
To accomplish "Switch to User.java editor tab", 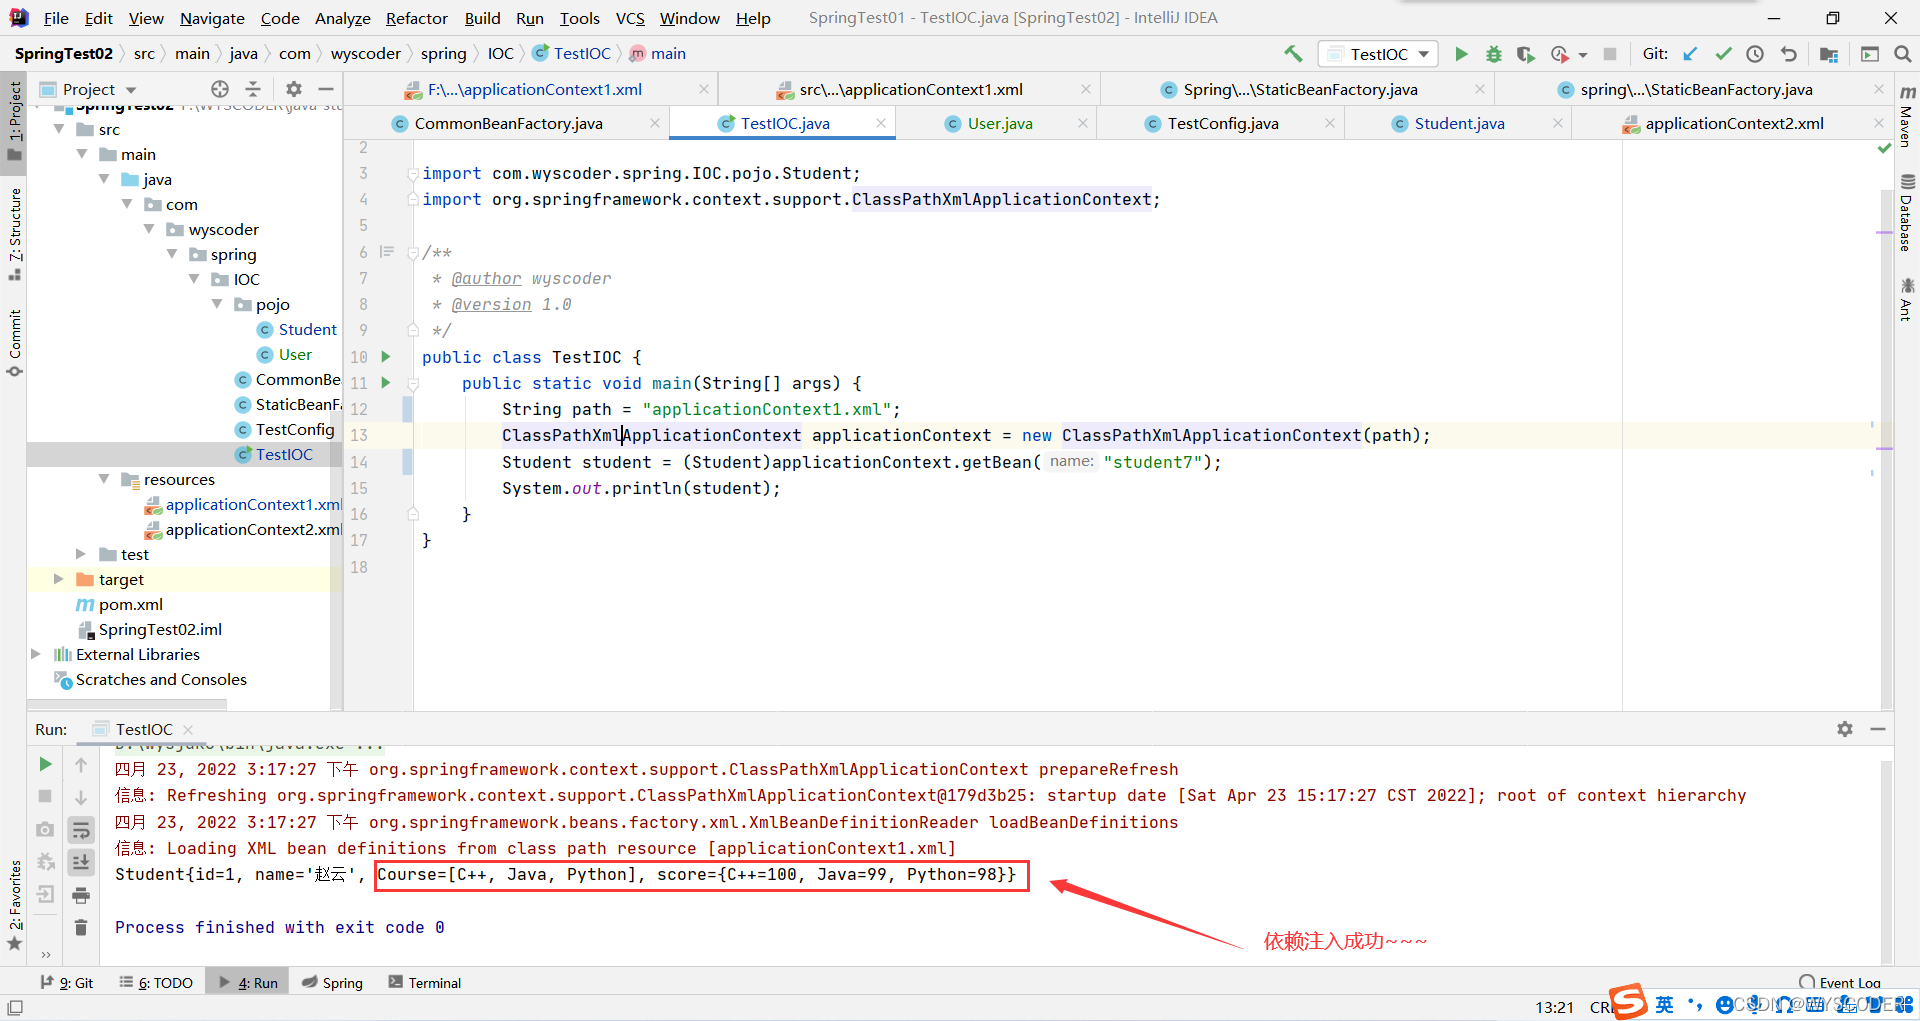I will 1000,123.
